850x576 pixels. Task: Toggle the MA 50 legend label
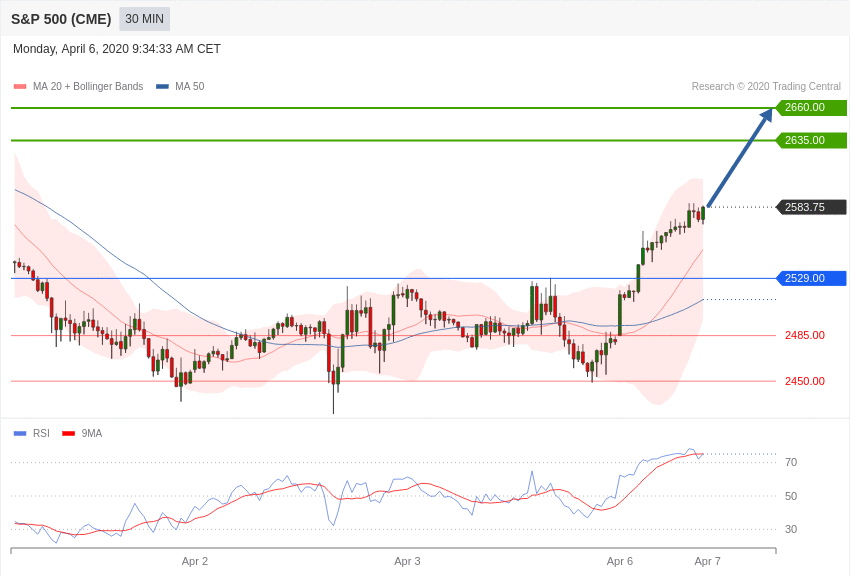(189, 87)
